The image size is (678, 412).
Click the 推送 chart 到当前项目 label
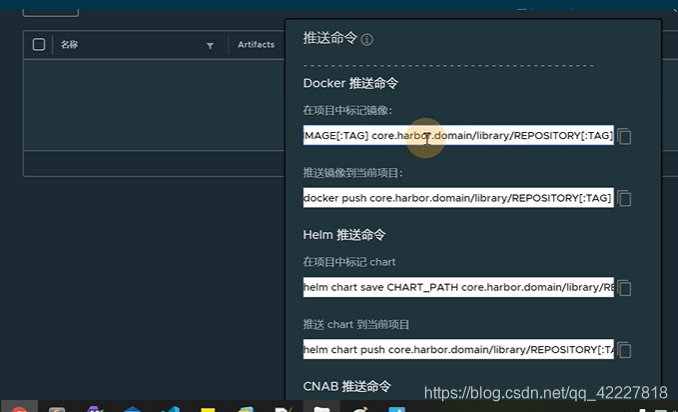356,324
